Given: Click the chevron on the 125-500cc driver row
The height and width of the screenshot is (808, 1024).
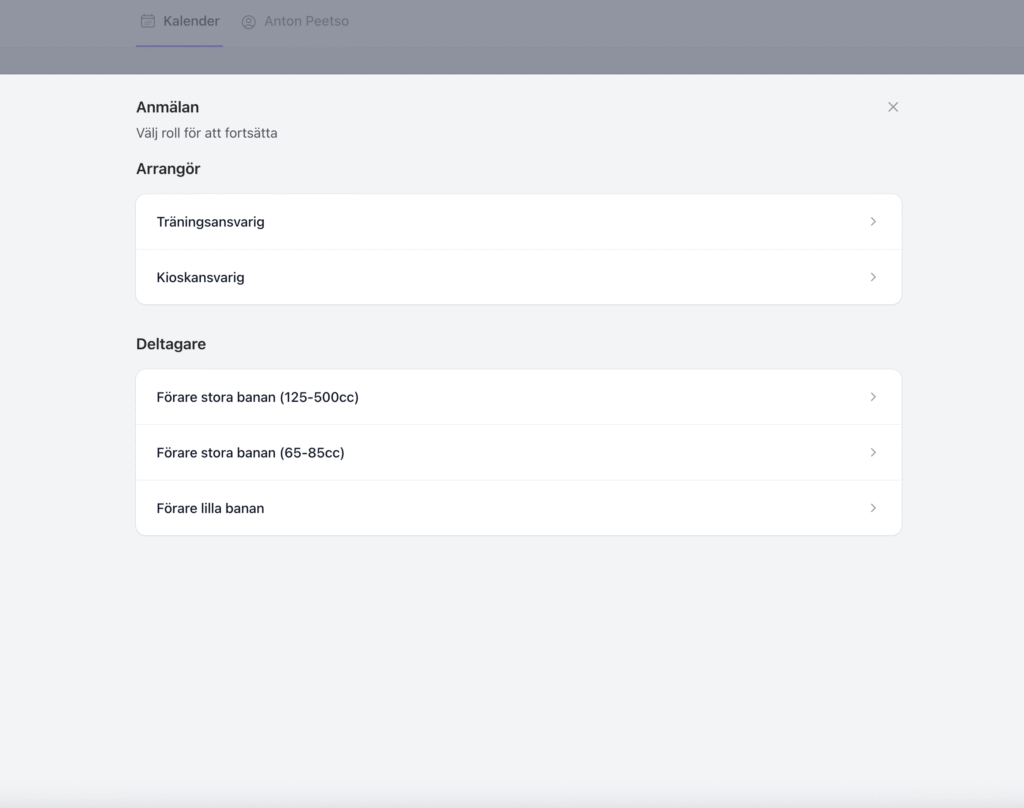Looking at the screenshot, I should pos(873,397).
